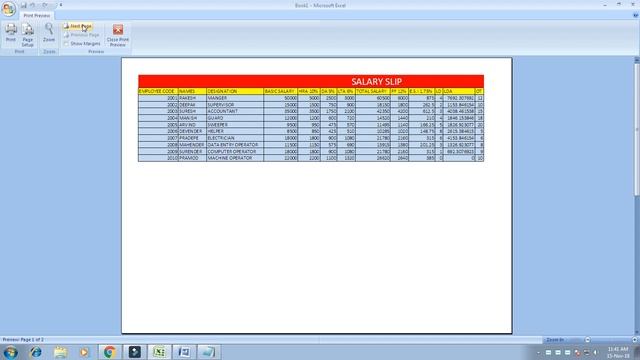Screen dimensions: 640x360
Task: Click the BASIC SALARY column header
Action: (280, 91)
